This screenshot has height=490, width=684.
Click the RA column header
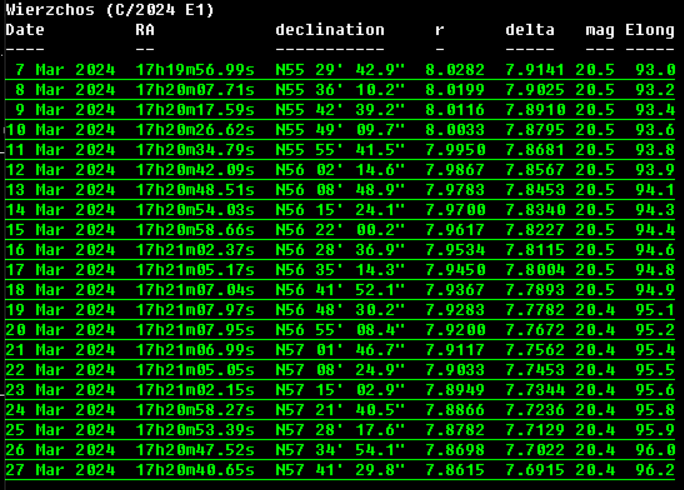tap(145, 30)
